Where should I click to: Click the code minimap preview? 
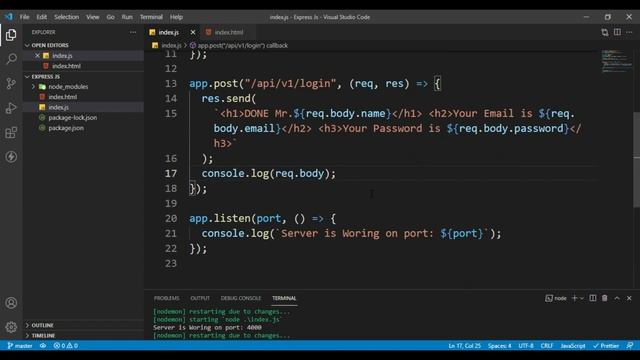(617, 61)
